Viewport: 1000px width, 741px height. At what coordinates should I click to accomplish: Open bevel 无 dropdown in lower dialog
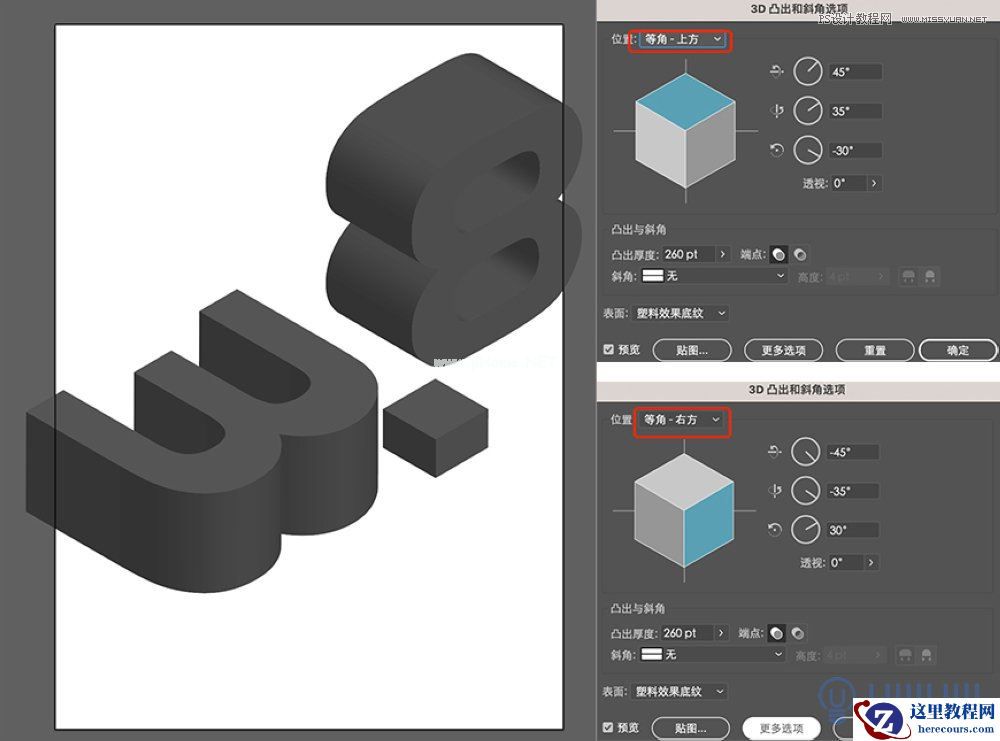tap(712, 654)
